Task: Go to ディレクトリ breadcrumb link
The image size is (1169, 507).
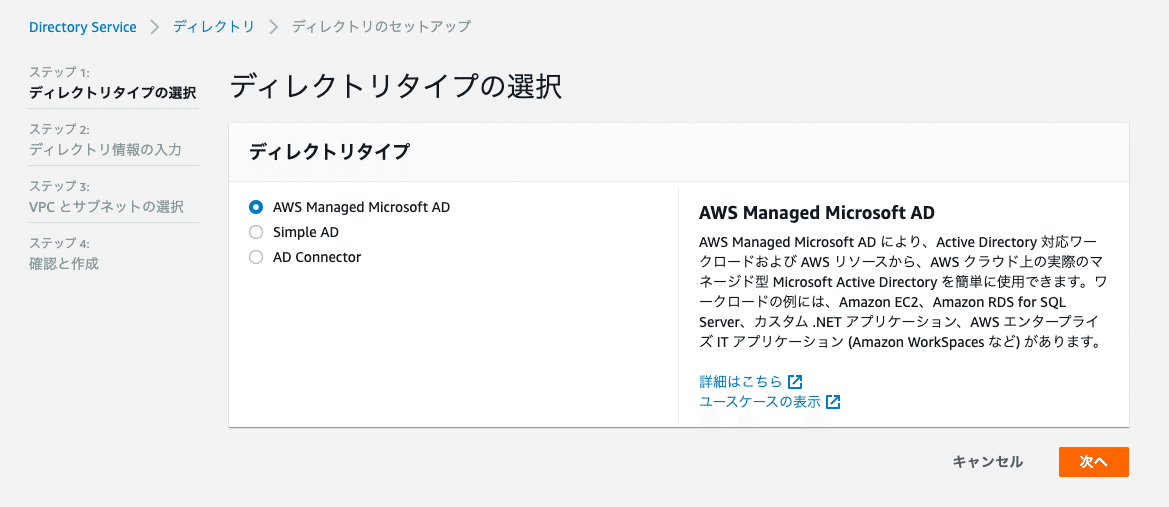Action: (214, 27)
